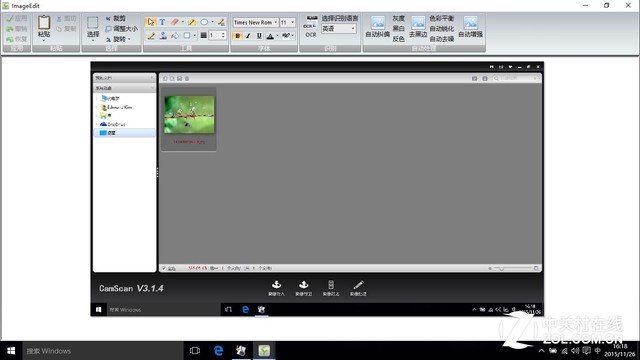This screenshot has height=360, width=640.
Task: Select the paint bucket fill tool
Action: click(175, 36)
